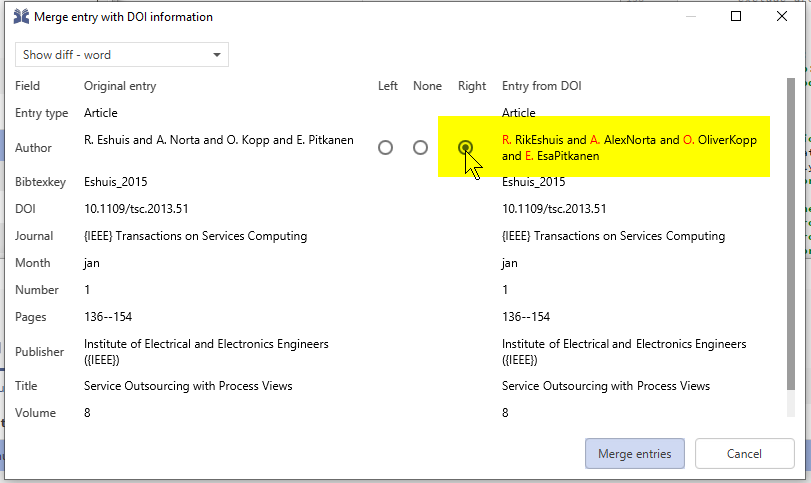Image resolution: width=811 pixels, height=483 pixels.
Task: Click DOI-entry value 10.1109/tsc.2013.51
Action: point(554,209)
